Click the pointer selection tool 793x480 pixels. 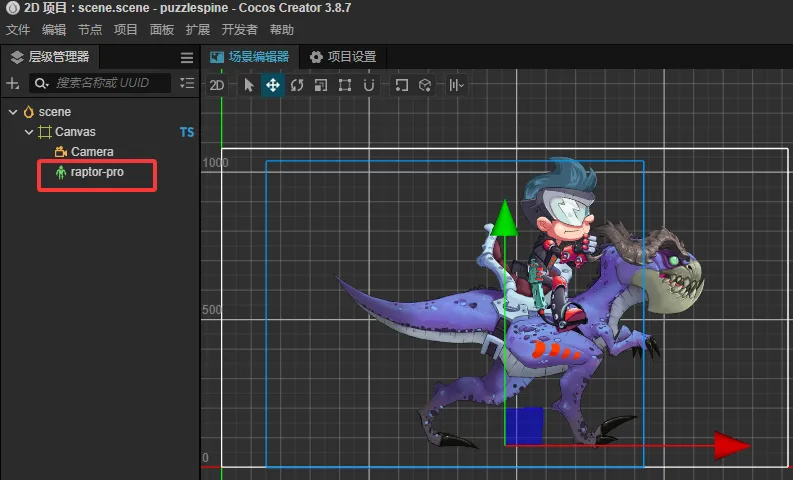click(x=249, y=86)
